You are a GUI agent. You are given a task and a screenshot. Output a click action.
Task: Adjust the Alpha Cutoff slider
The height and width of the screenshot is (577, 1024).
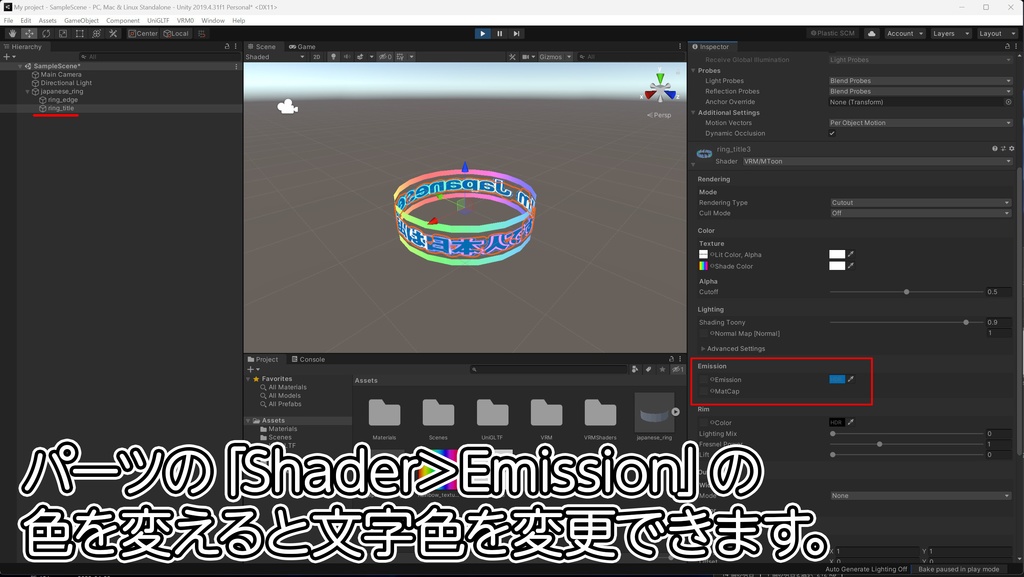tap(906, 292)
